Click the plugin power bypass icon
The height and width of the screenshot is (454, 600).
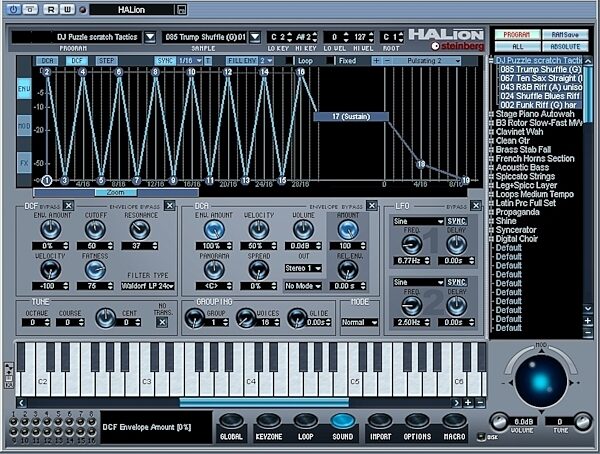(13, 10)
